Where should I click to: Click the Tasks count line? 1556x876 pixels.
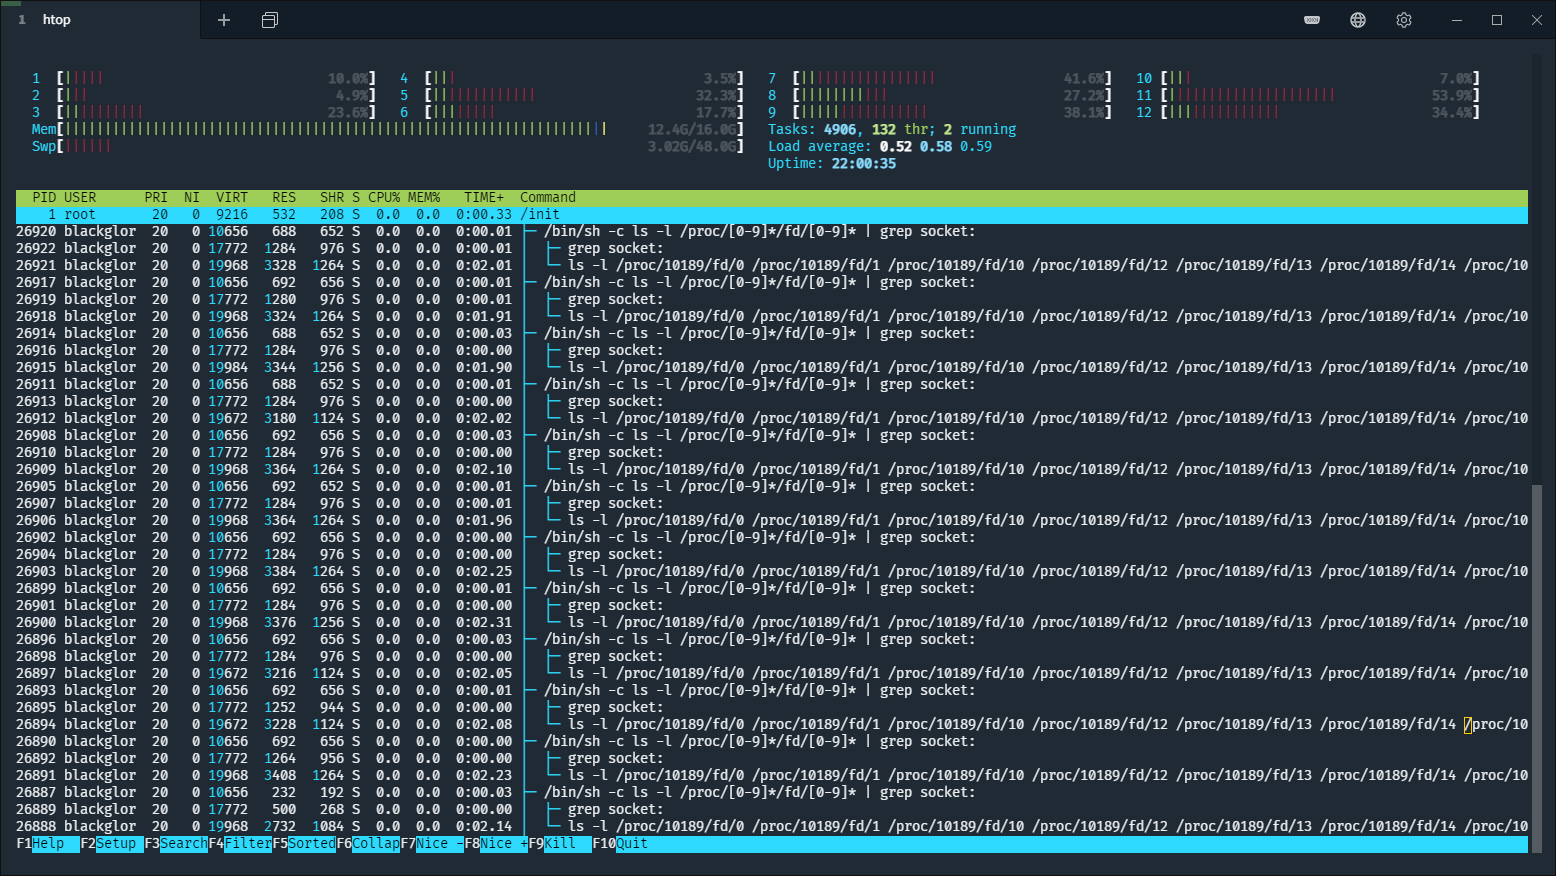pyautogui.click(x=892, y=130)
